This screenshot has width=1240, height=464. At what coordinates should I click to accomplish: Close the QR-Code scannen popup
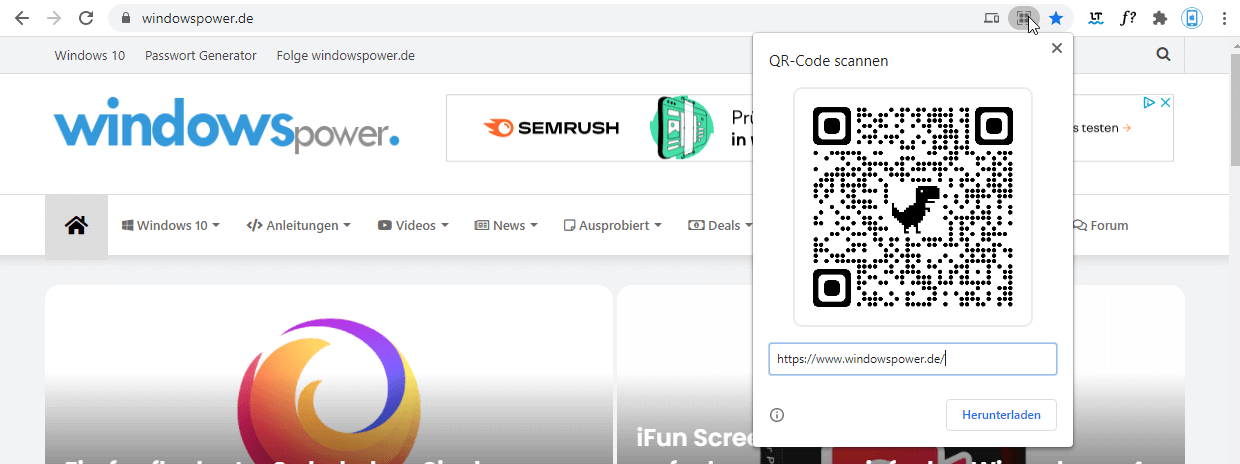[1057, 48]
